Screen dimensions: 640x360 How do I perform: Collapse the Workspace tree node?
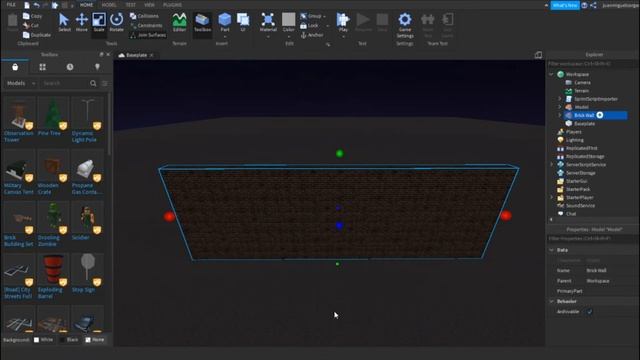tap(551, 74)
